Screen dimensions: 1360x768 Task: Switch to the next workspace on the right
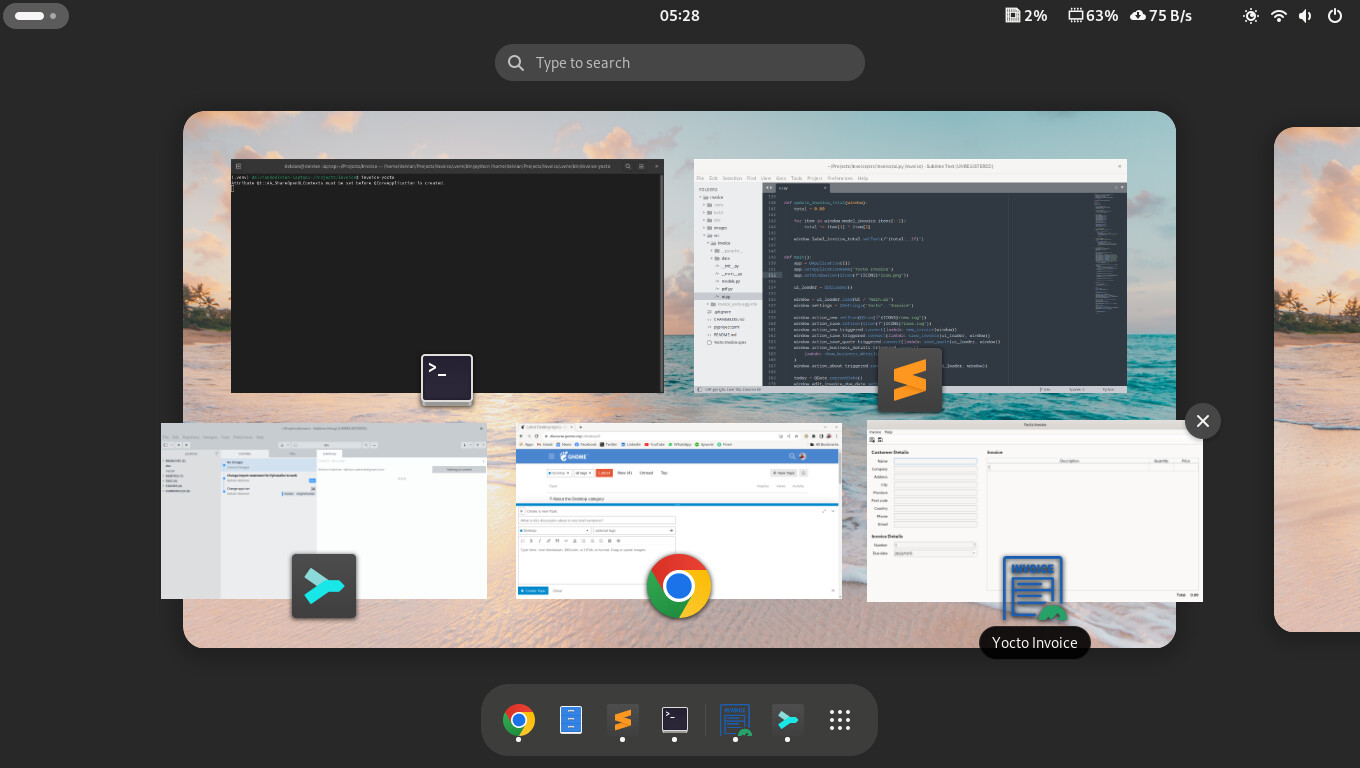tap(1317, 380)
